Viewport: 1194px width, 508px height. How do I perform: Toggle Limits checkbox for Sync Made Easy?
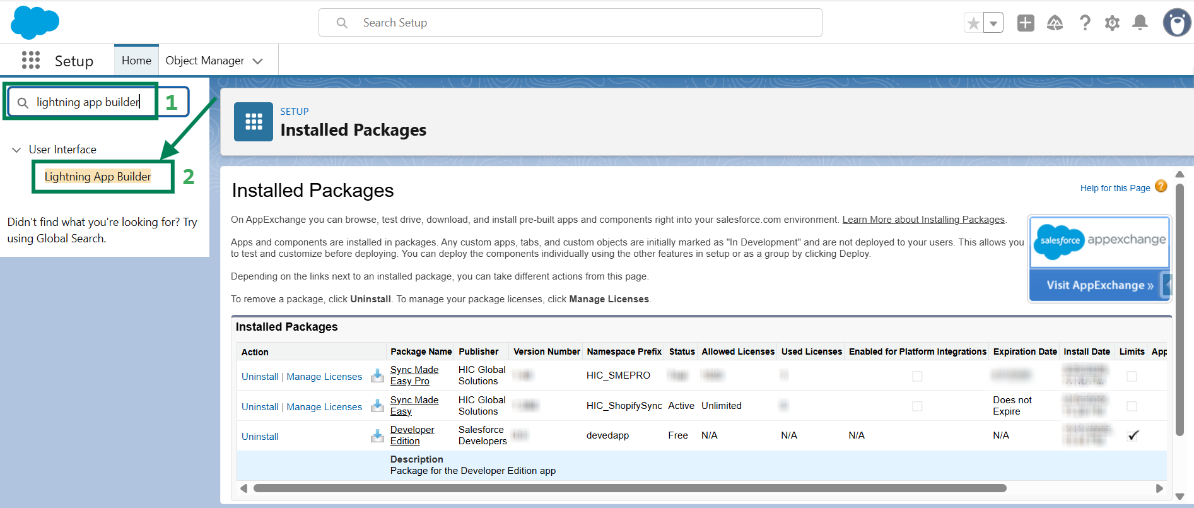point(1132,406)
